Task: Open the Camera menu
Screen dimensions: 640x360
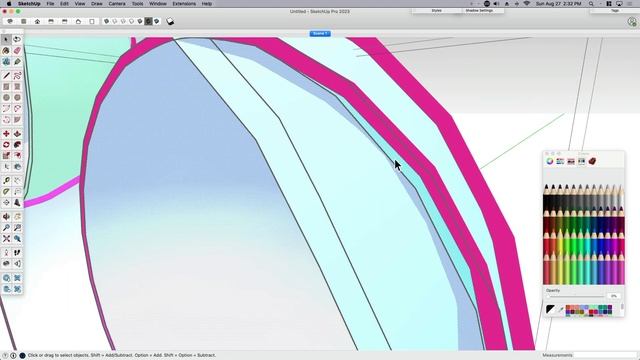Action: click(x=117, y=4)
